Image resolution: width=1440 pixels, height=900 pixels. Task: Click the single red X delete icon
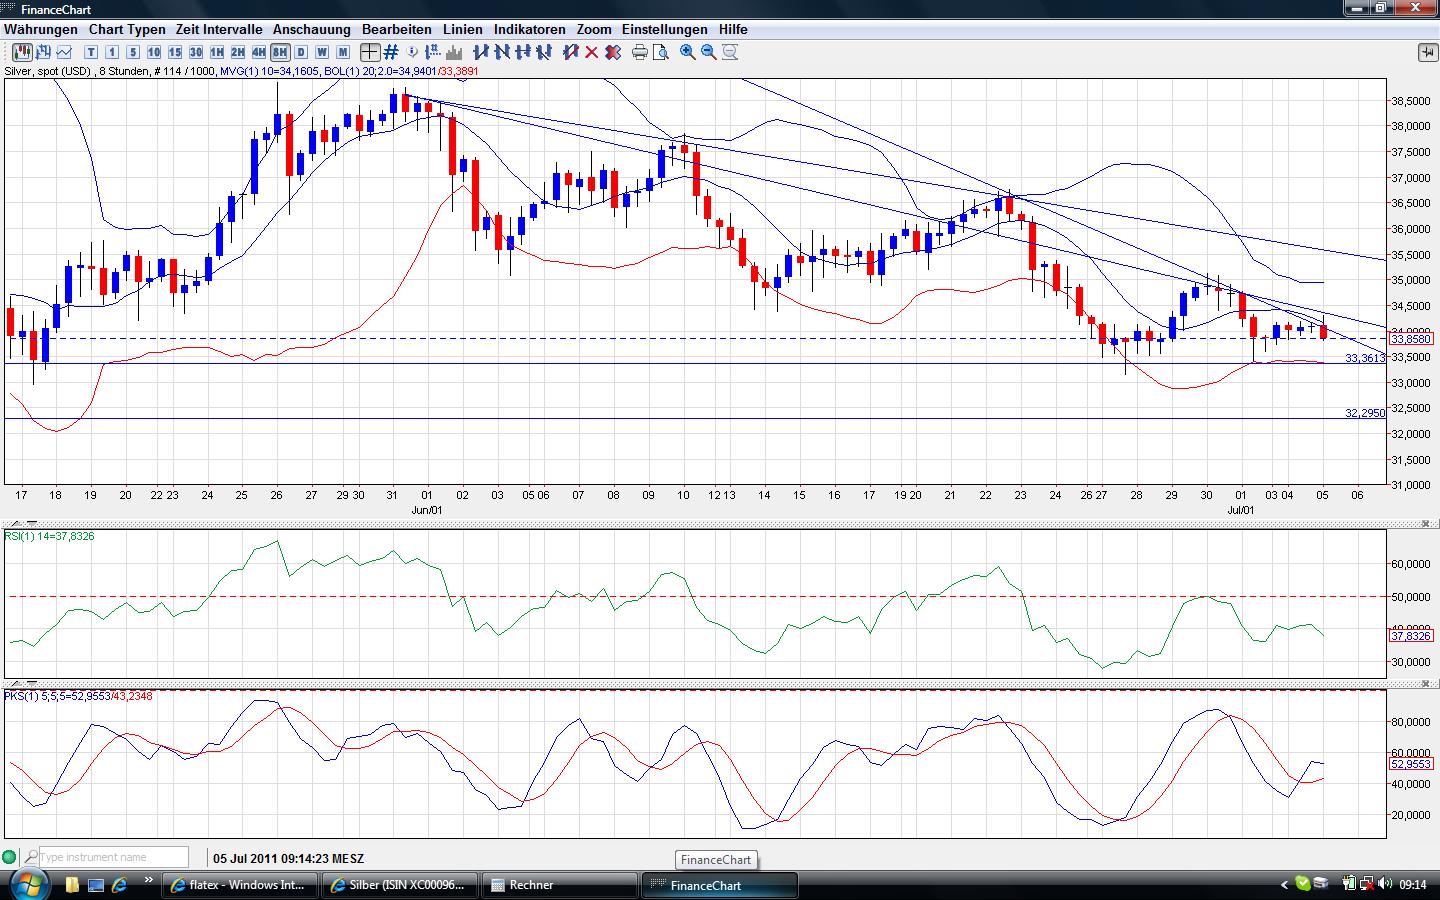[x=592, y=52]
